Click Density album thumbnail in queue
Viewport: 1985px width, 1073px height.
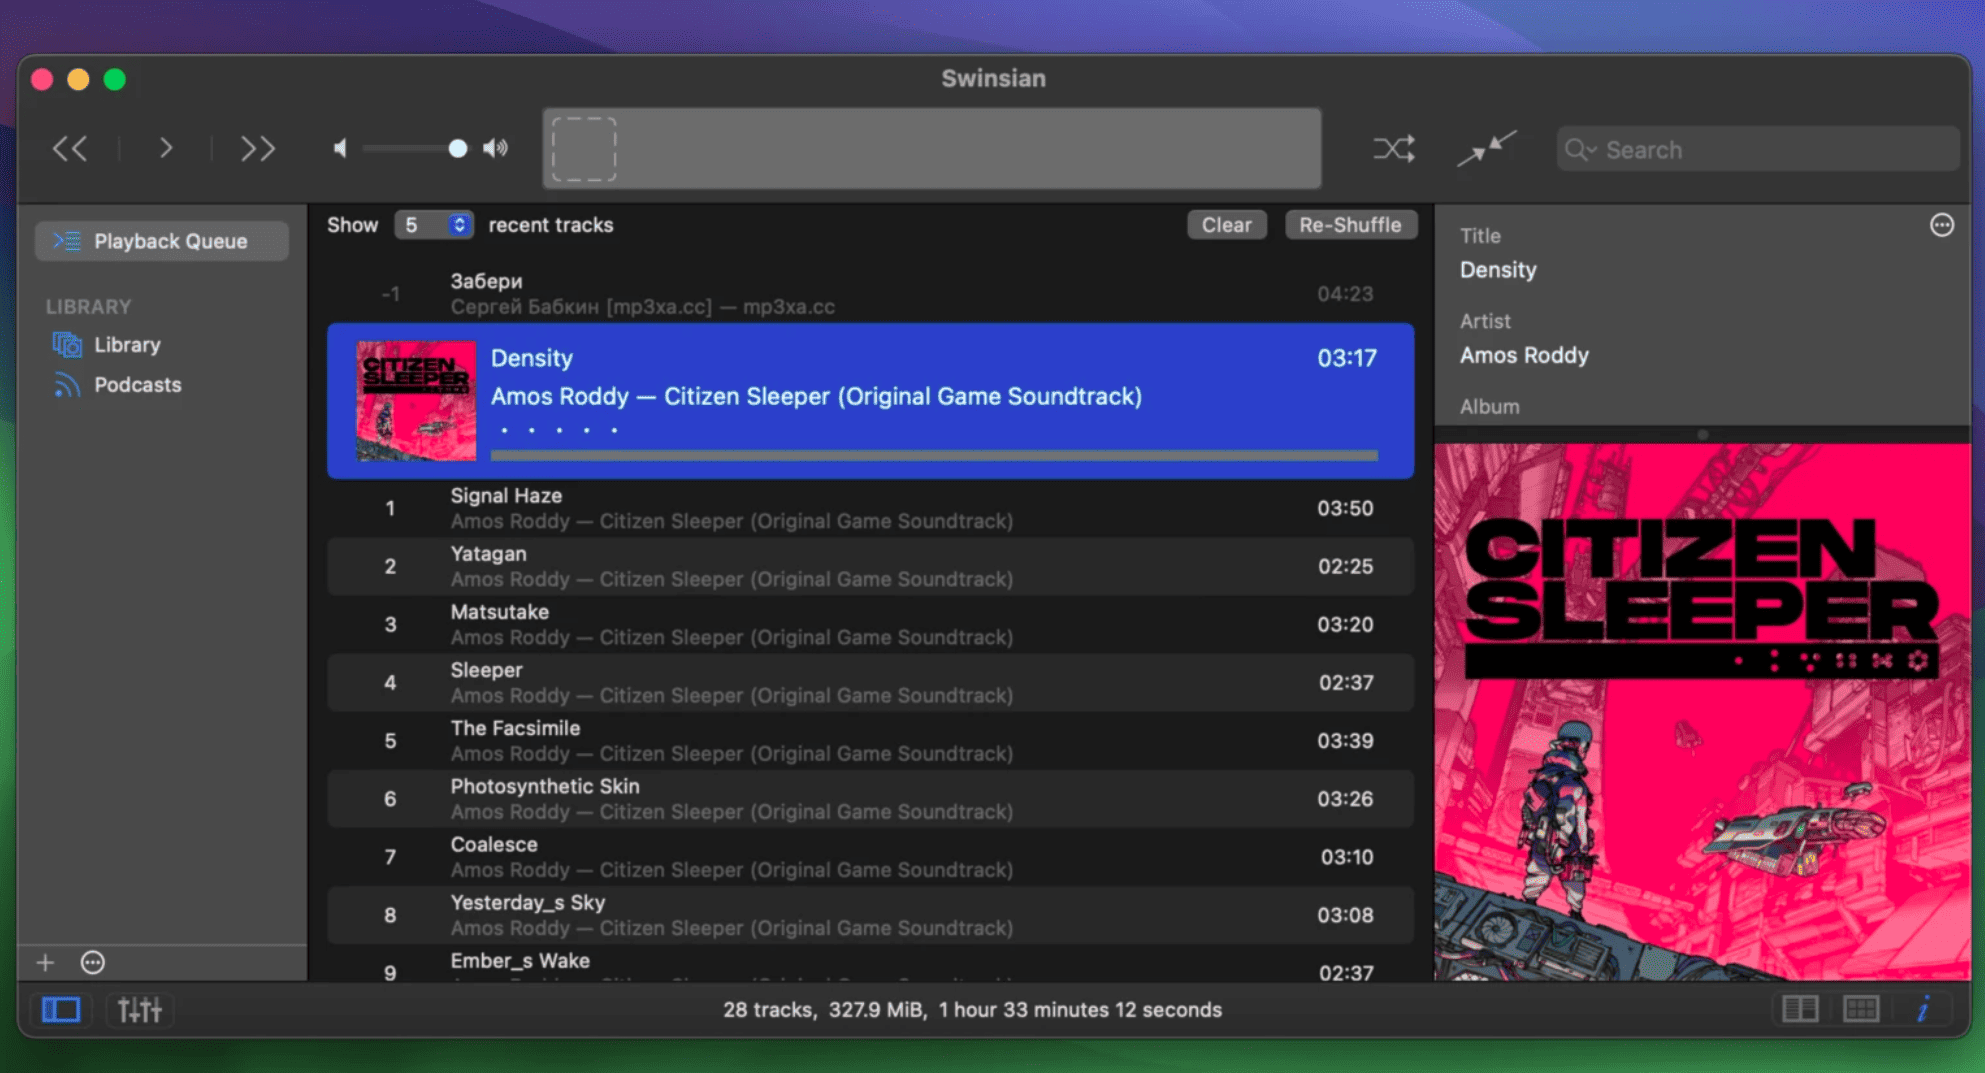point(416,401)
